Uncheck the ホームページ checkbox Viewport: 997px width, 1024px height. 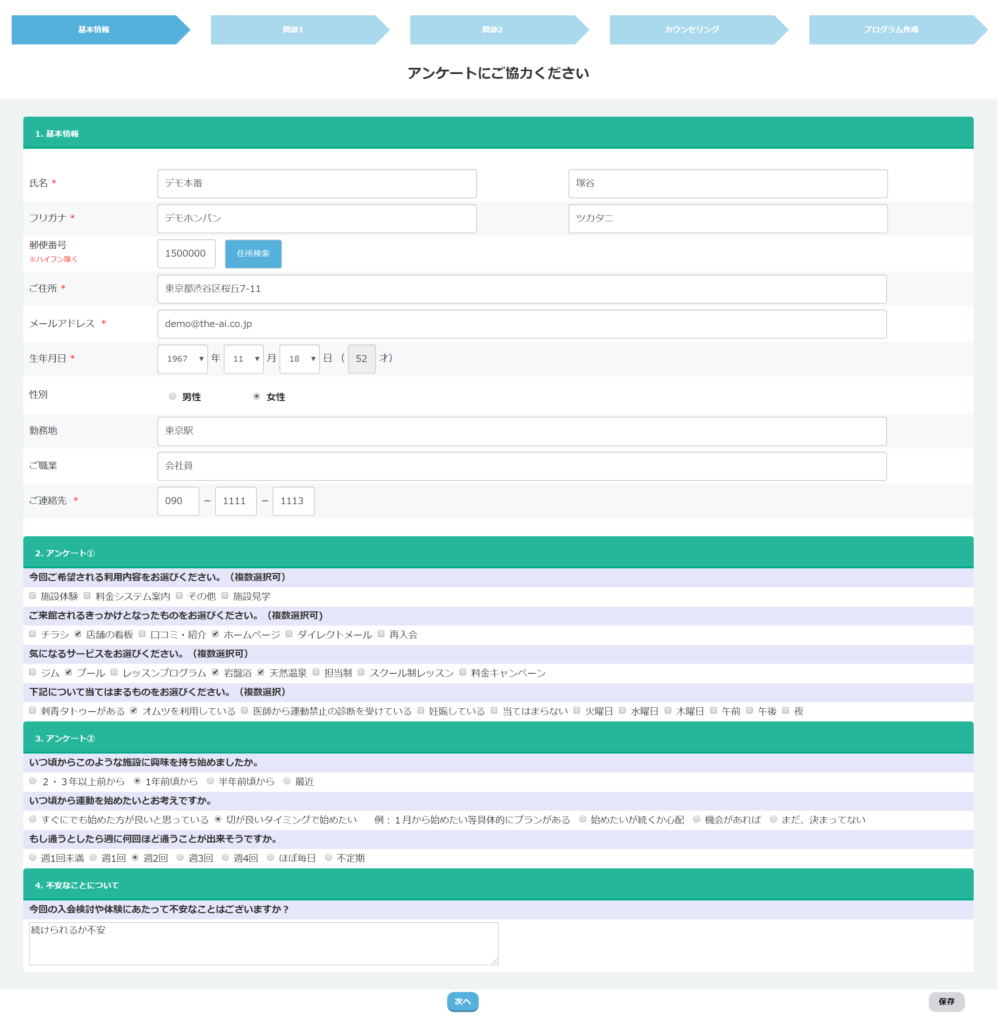[x=215, y=634]
